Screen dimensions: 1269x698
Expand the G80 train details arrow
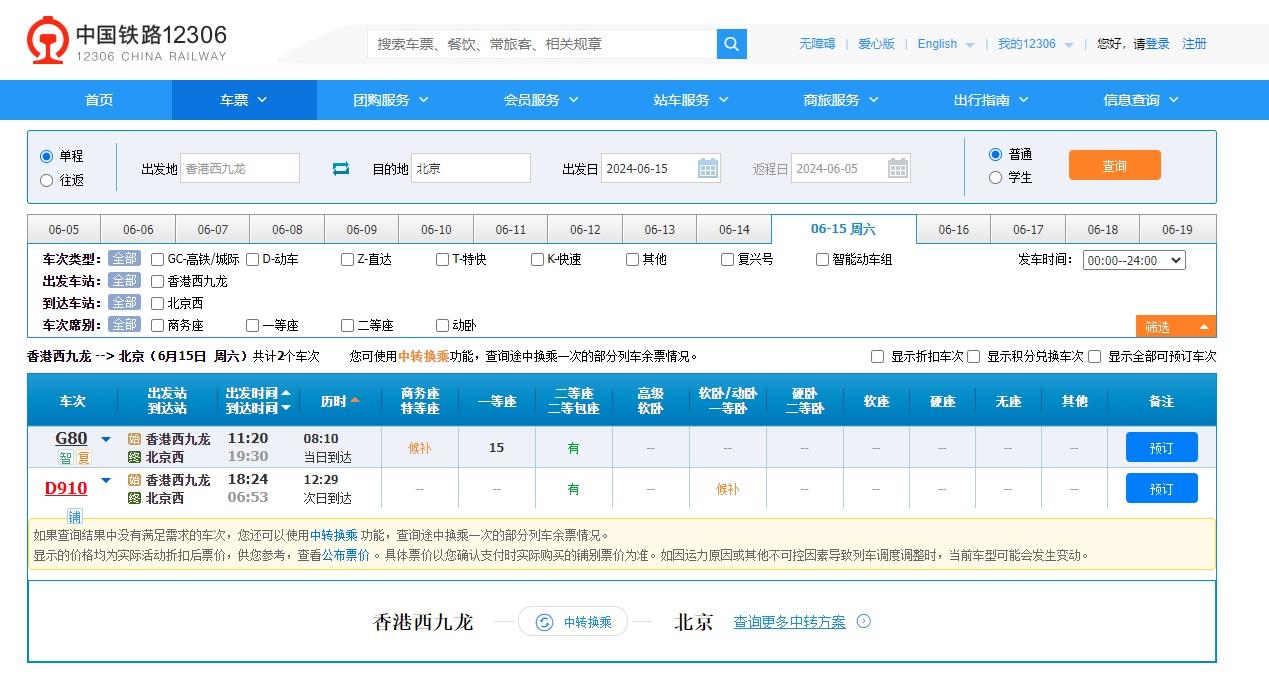[106, 438]
